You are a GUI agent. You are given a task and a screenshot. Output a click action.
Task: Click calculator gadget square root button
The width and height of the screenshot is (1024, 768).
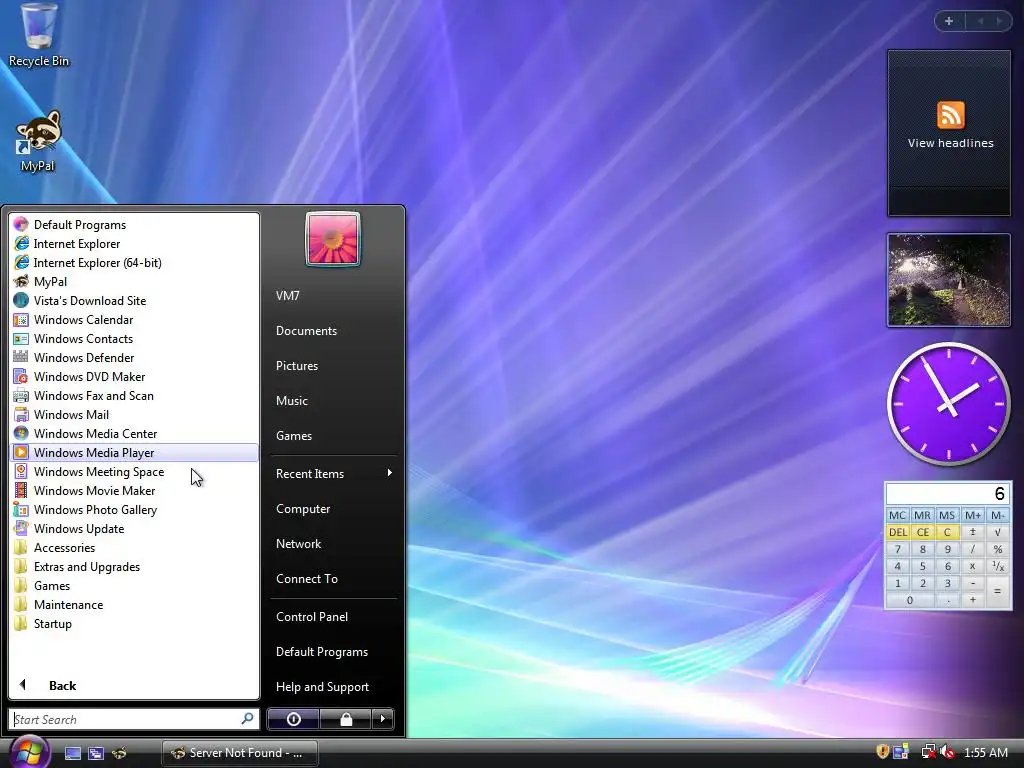pos(997,532)
